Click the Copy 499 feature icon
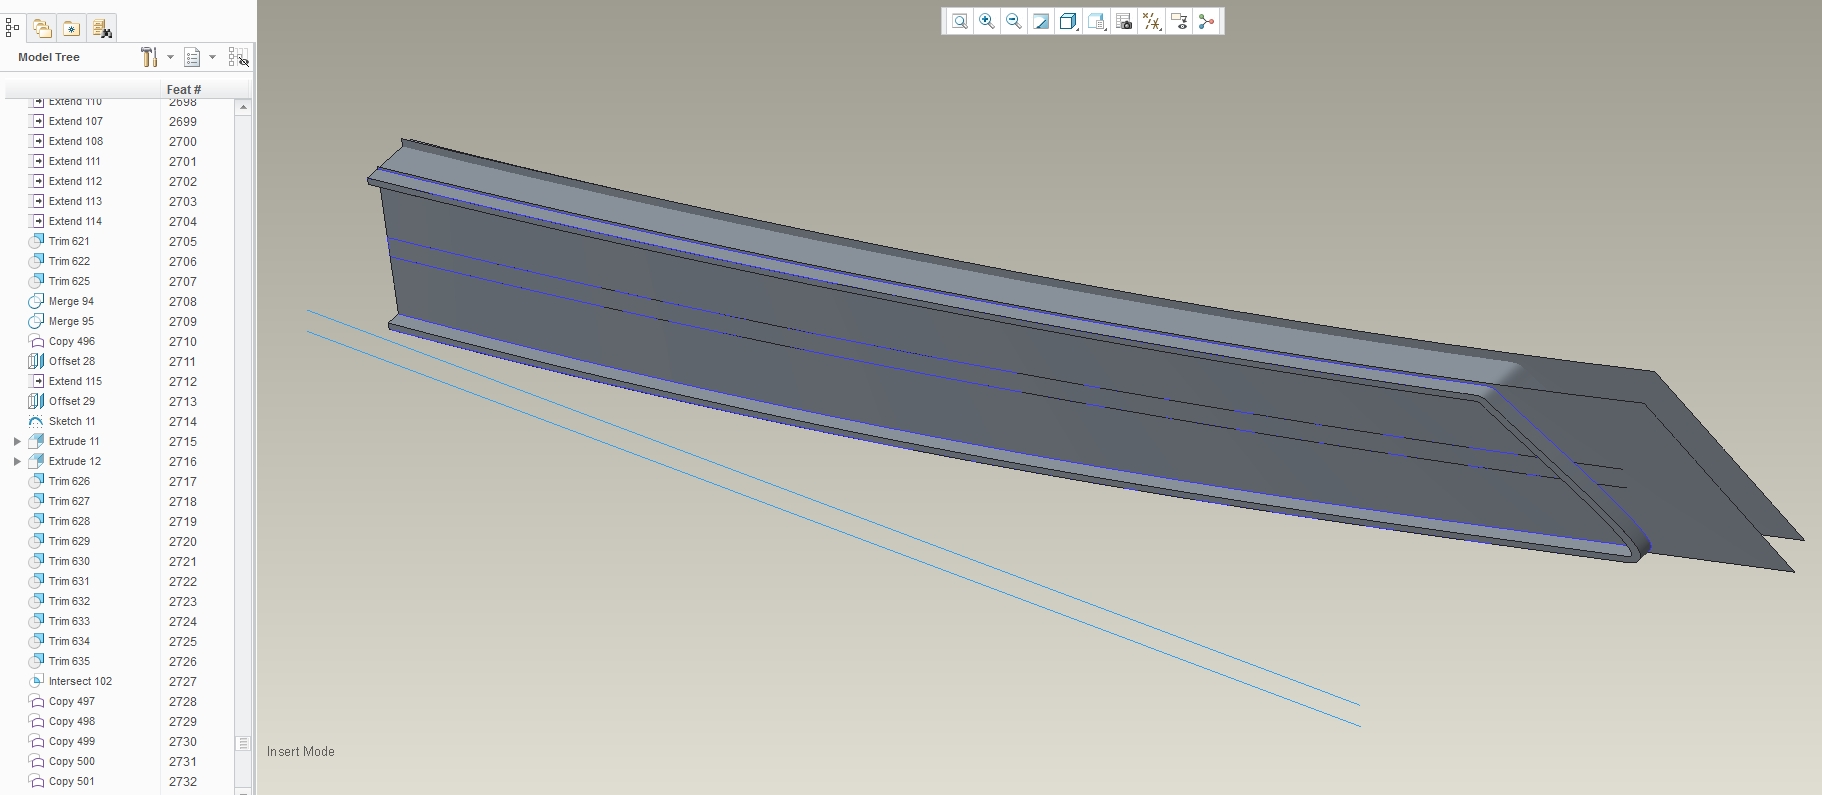Viewport: 1822px width, 795px height. [x=37, y=741]
